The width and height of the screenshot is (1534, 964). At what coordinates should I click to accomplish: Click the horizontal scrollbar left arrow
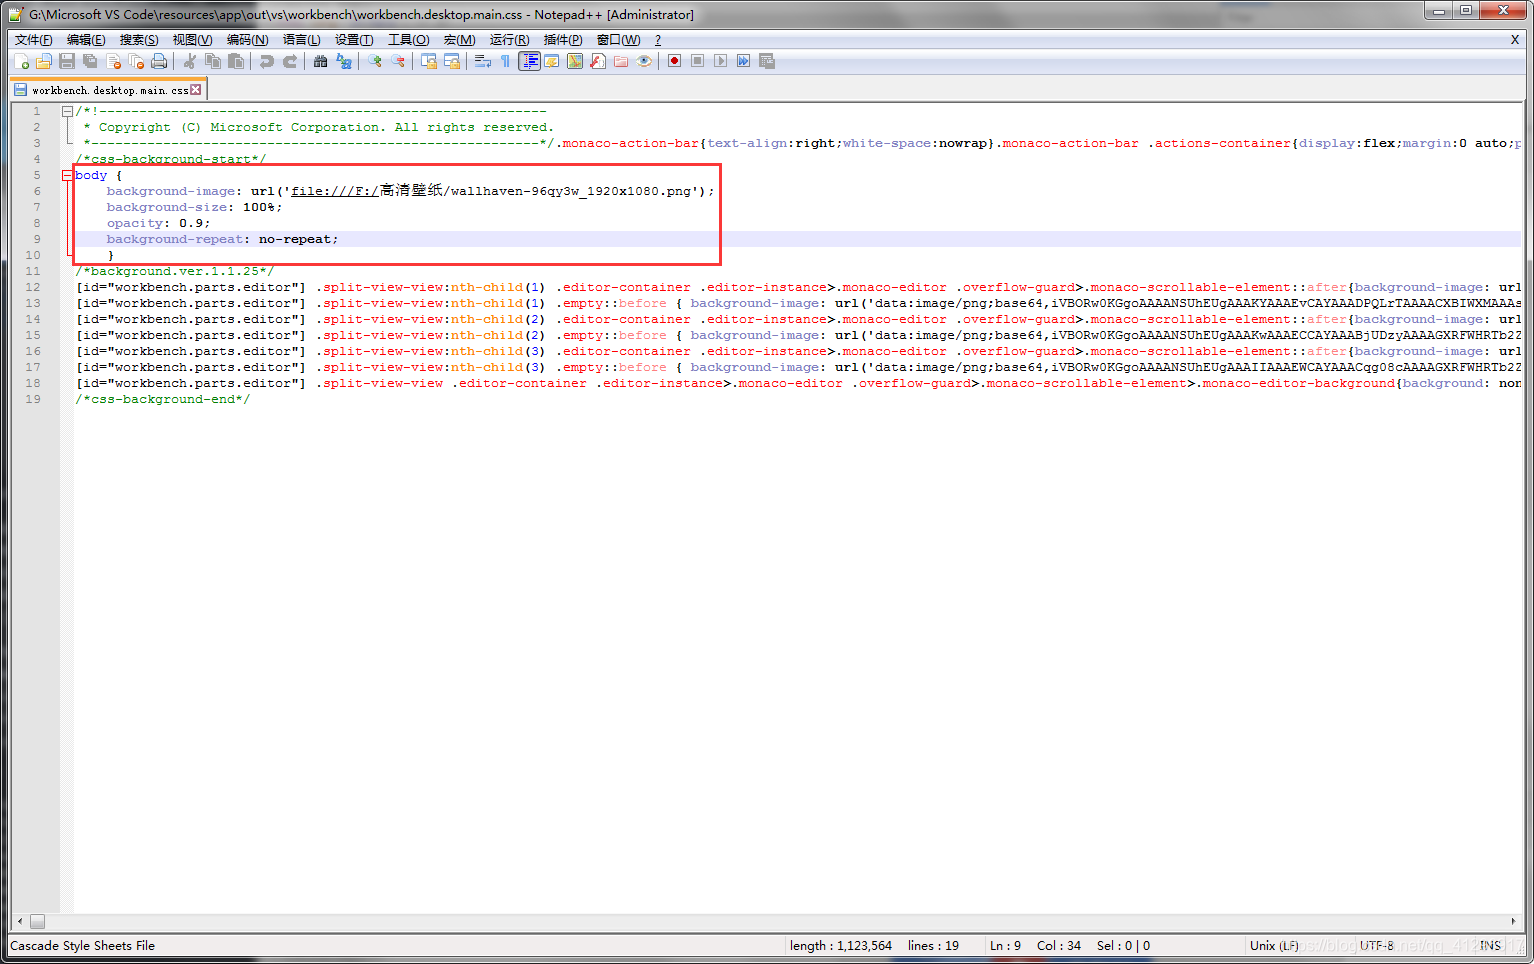[x=20, y=921]
